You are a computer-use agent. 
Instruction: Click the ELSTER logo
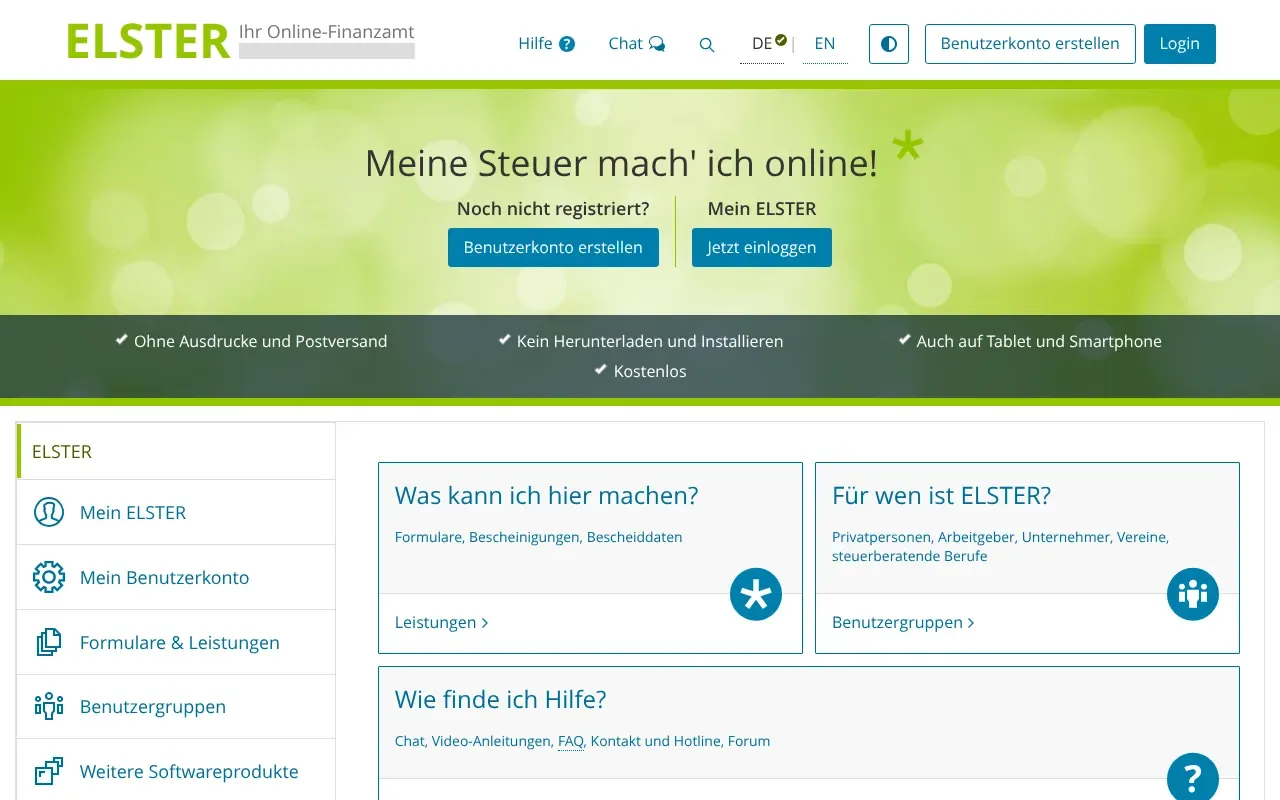click(x=146, y=40)
